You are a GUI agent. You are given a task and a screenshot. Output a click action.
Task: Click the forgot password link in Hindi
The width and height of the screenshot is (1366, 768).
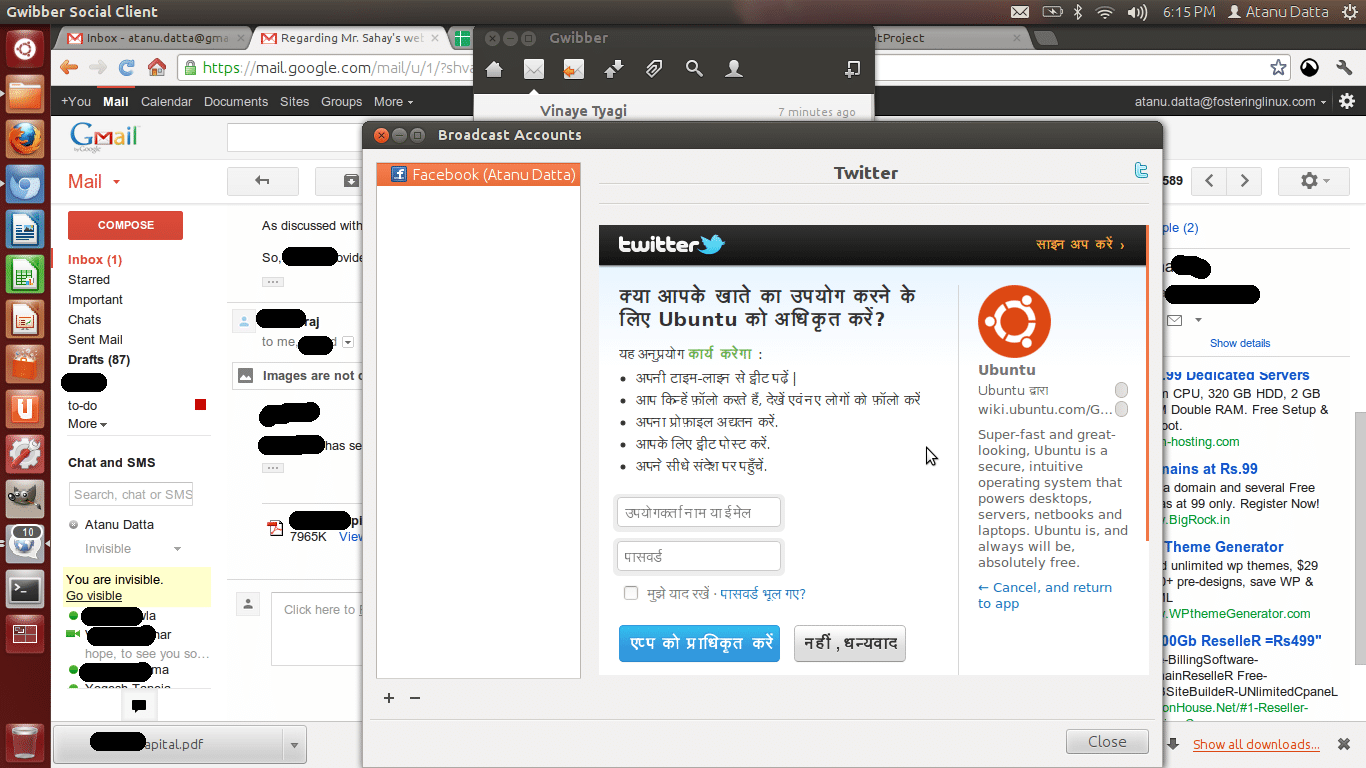[763, 593]
